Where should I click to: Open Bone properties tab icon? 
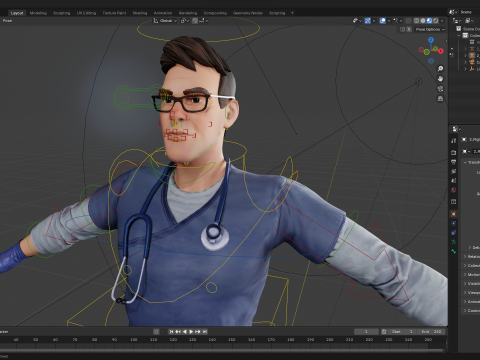tap(453, 251)
